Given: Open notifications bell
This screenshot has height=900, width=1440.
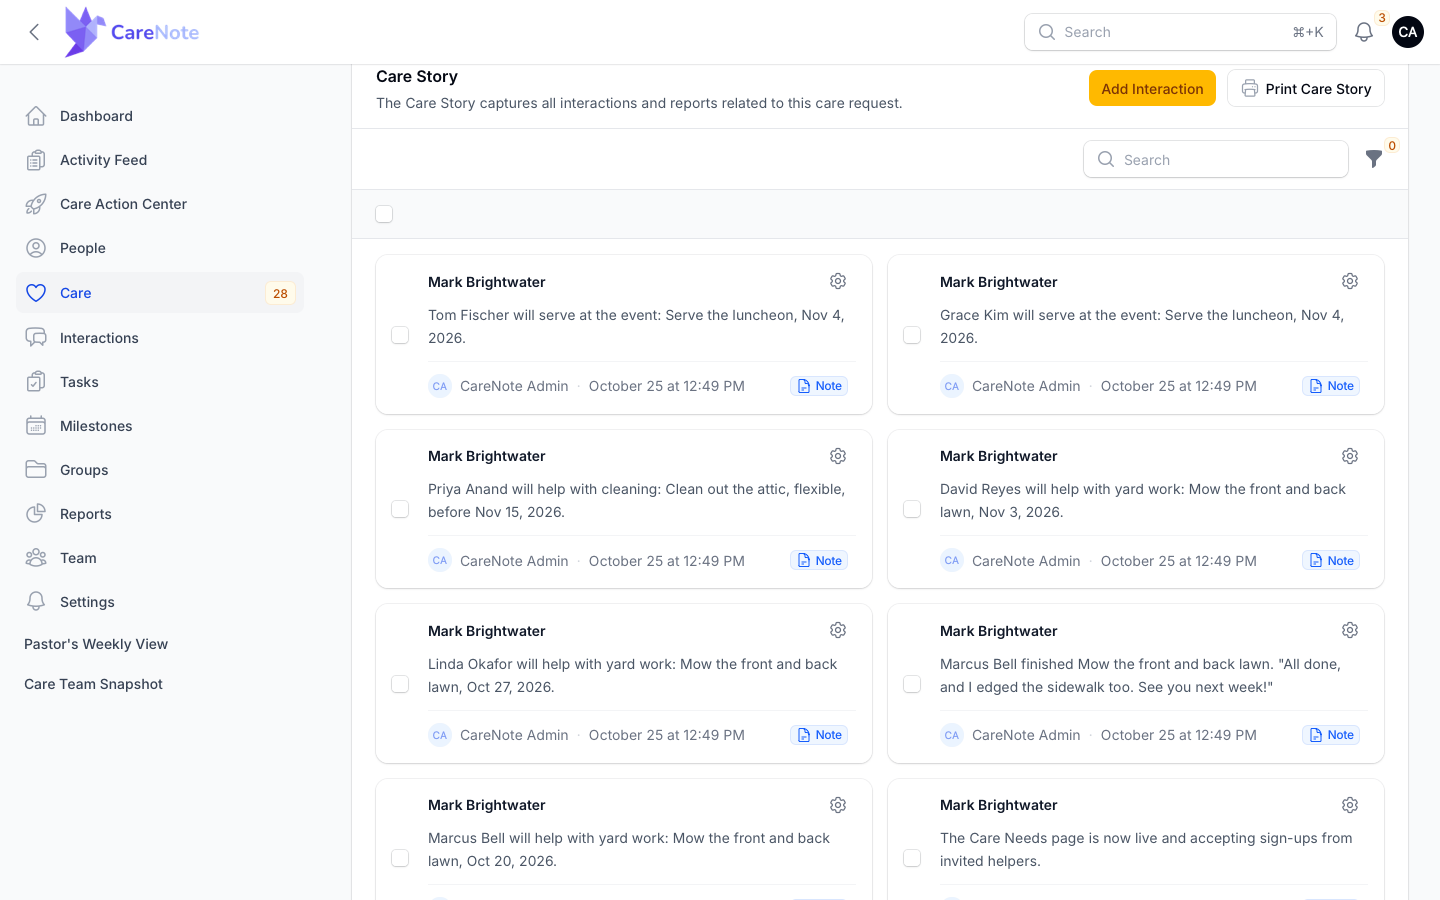Looking at the screenshot, I should (x=1364, y=32).
